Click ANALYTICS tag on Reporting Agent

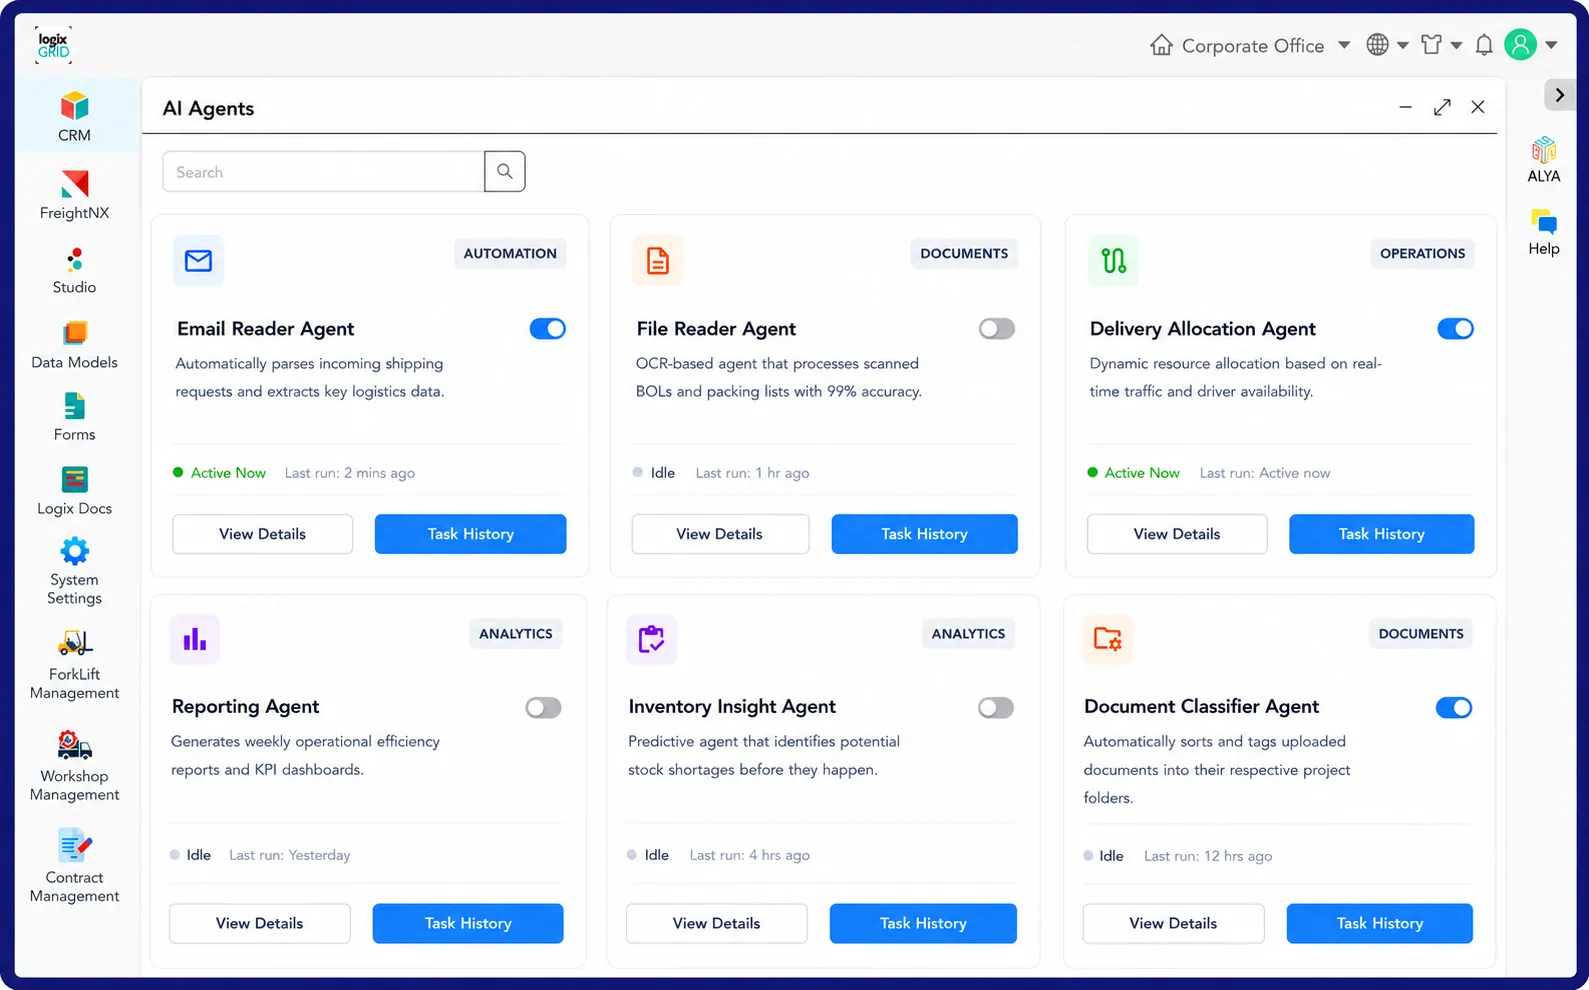pyautogui.click(x=516, y=634)
